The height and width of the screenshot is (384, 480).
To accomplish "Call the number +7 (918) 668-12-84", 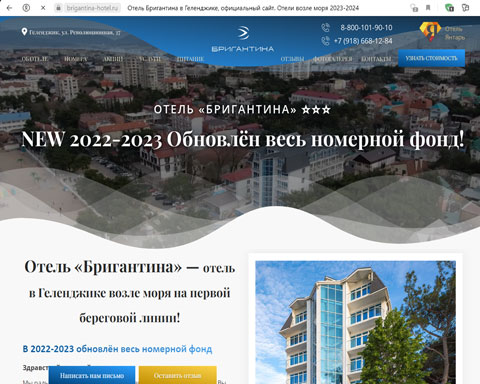I will coord(363,41).
